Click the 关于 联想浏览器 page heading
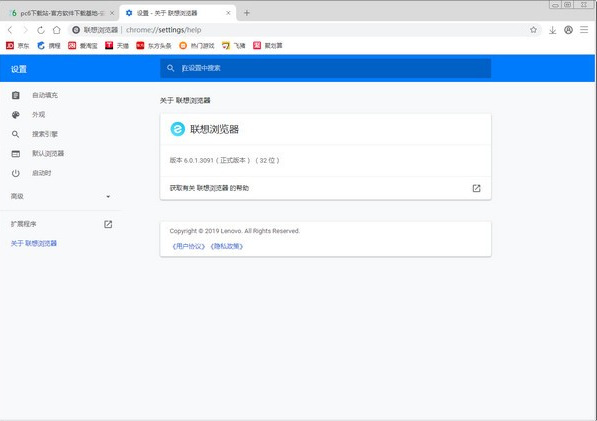This screenshot has height=421, width=597. (185, 100)
